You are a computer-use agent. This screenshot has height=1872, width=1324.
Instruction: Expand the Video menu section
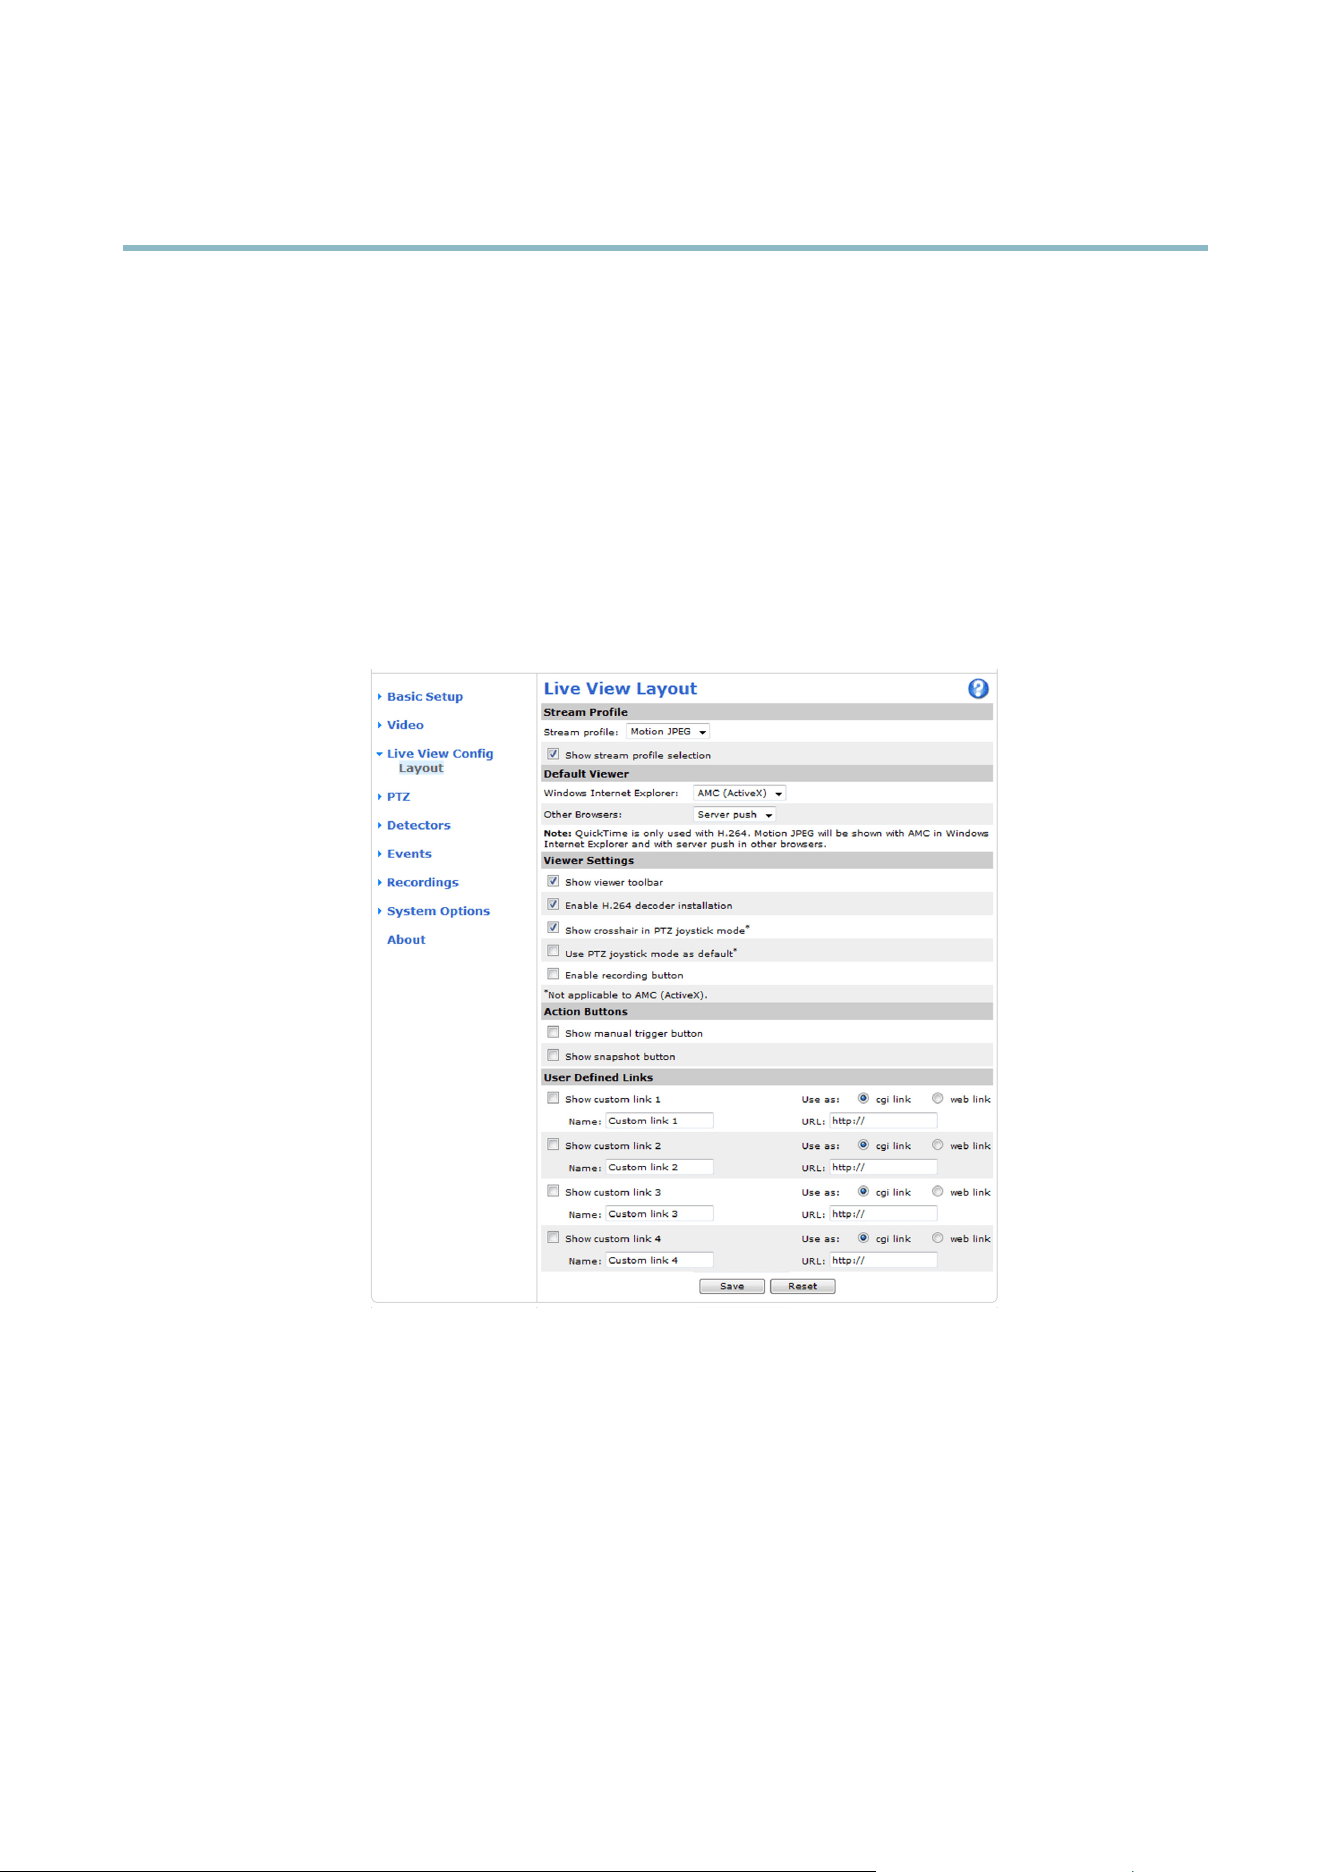(405, 725)
